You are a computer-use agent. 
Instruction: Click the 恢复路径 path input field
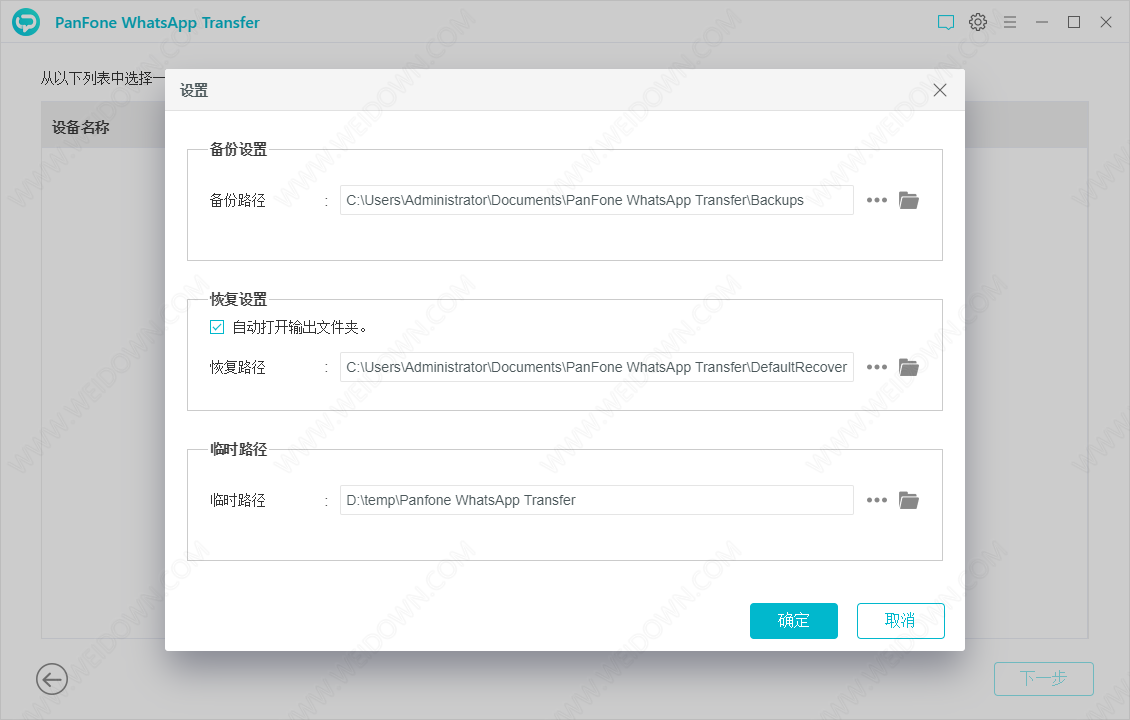(597, 367)
